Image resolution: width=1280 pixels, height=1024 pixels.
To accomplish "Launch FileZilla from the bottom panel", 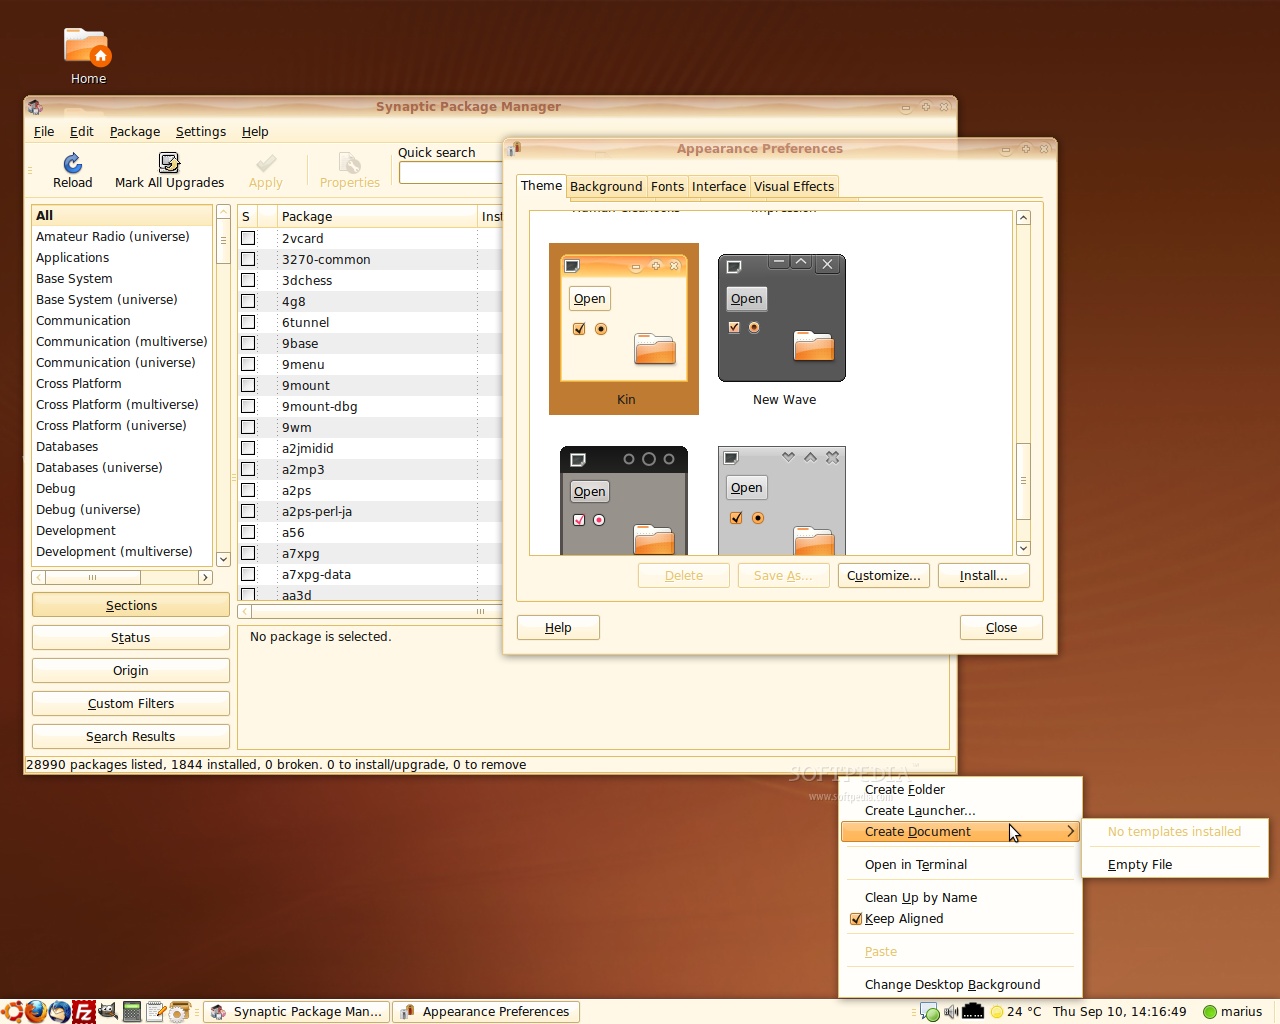I will (x=84, y=1012).
